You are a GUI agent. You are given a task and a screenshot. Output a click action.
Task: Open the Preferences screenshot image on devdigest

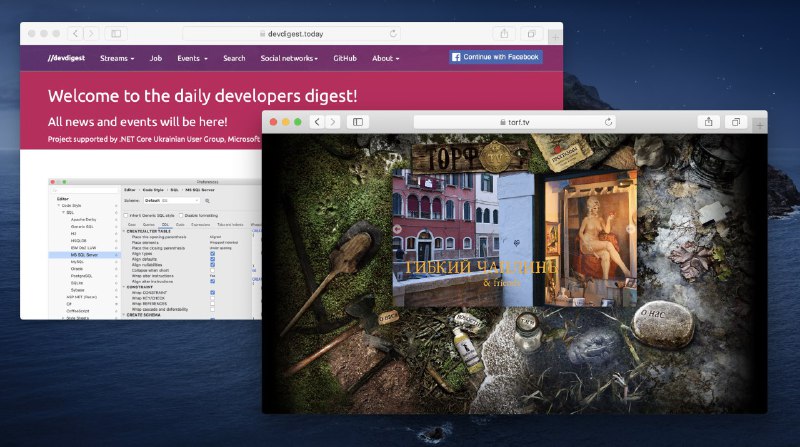tap(155, 249)
